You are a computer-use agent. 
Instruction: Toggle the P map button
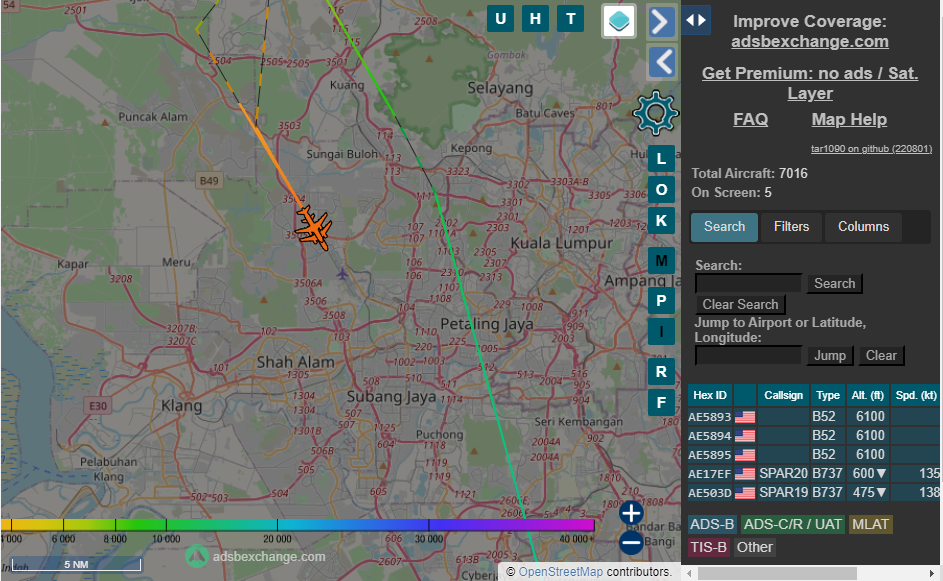[661, 300]
